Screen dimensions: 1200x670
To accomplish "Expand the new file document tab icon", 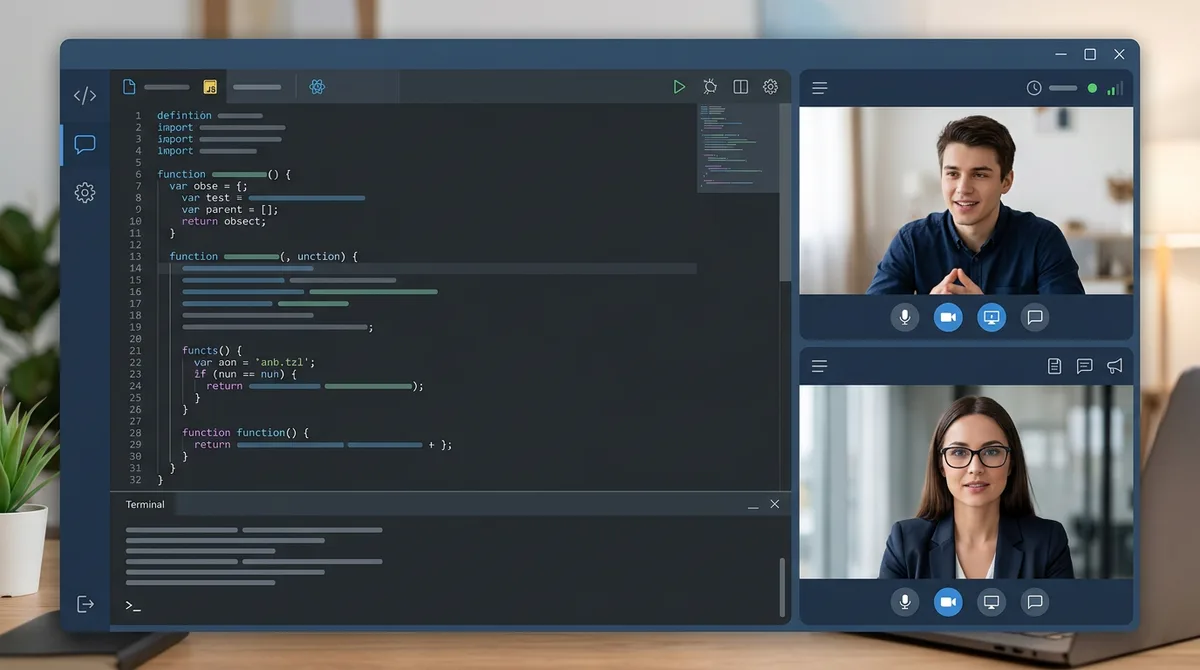I will click(x=128, y=86).
